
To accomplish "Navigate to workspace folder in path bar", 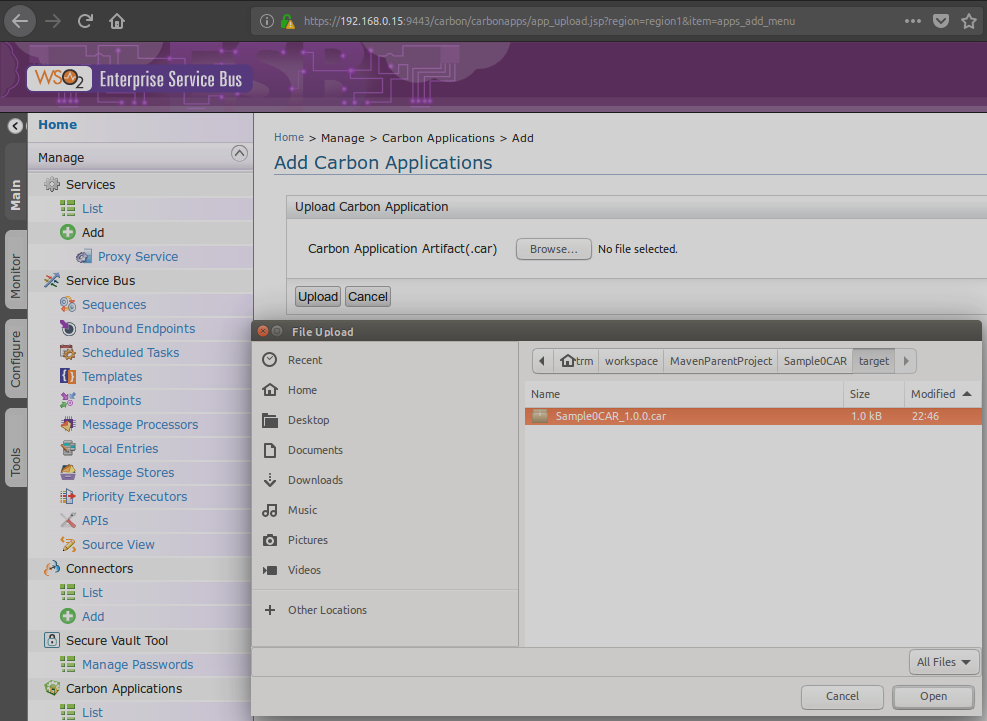I will pyautogui.click(x=631, y=361).
